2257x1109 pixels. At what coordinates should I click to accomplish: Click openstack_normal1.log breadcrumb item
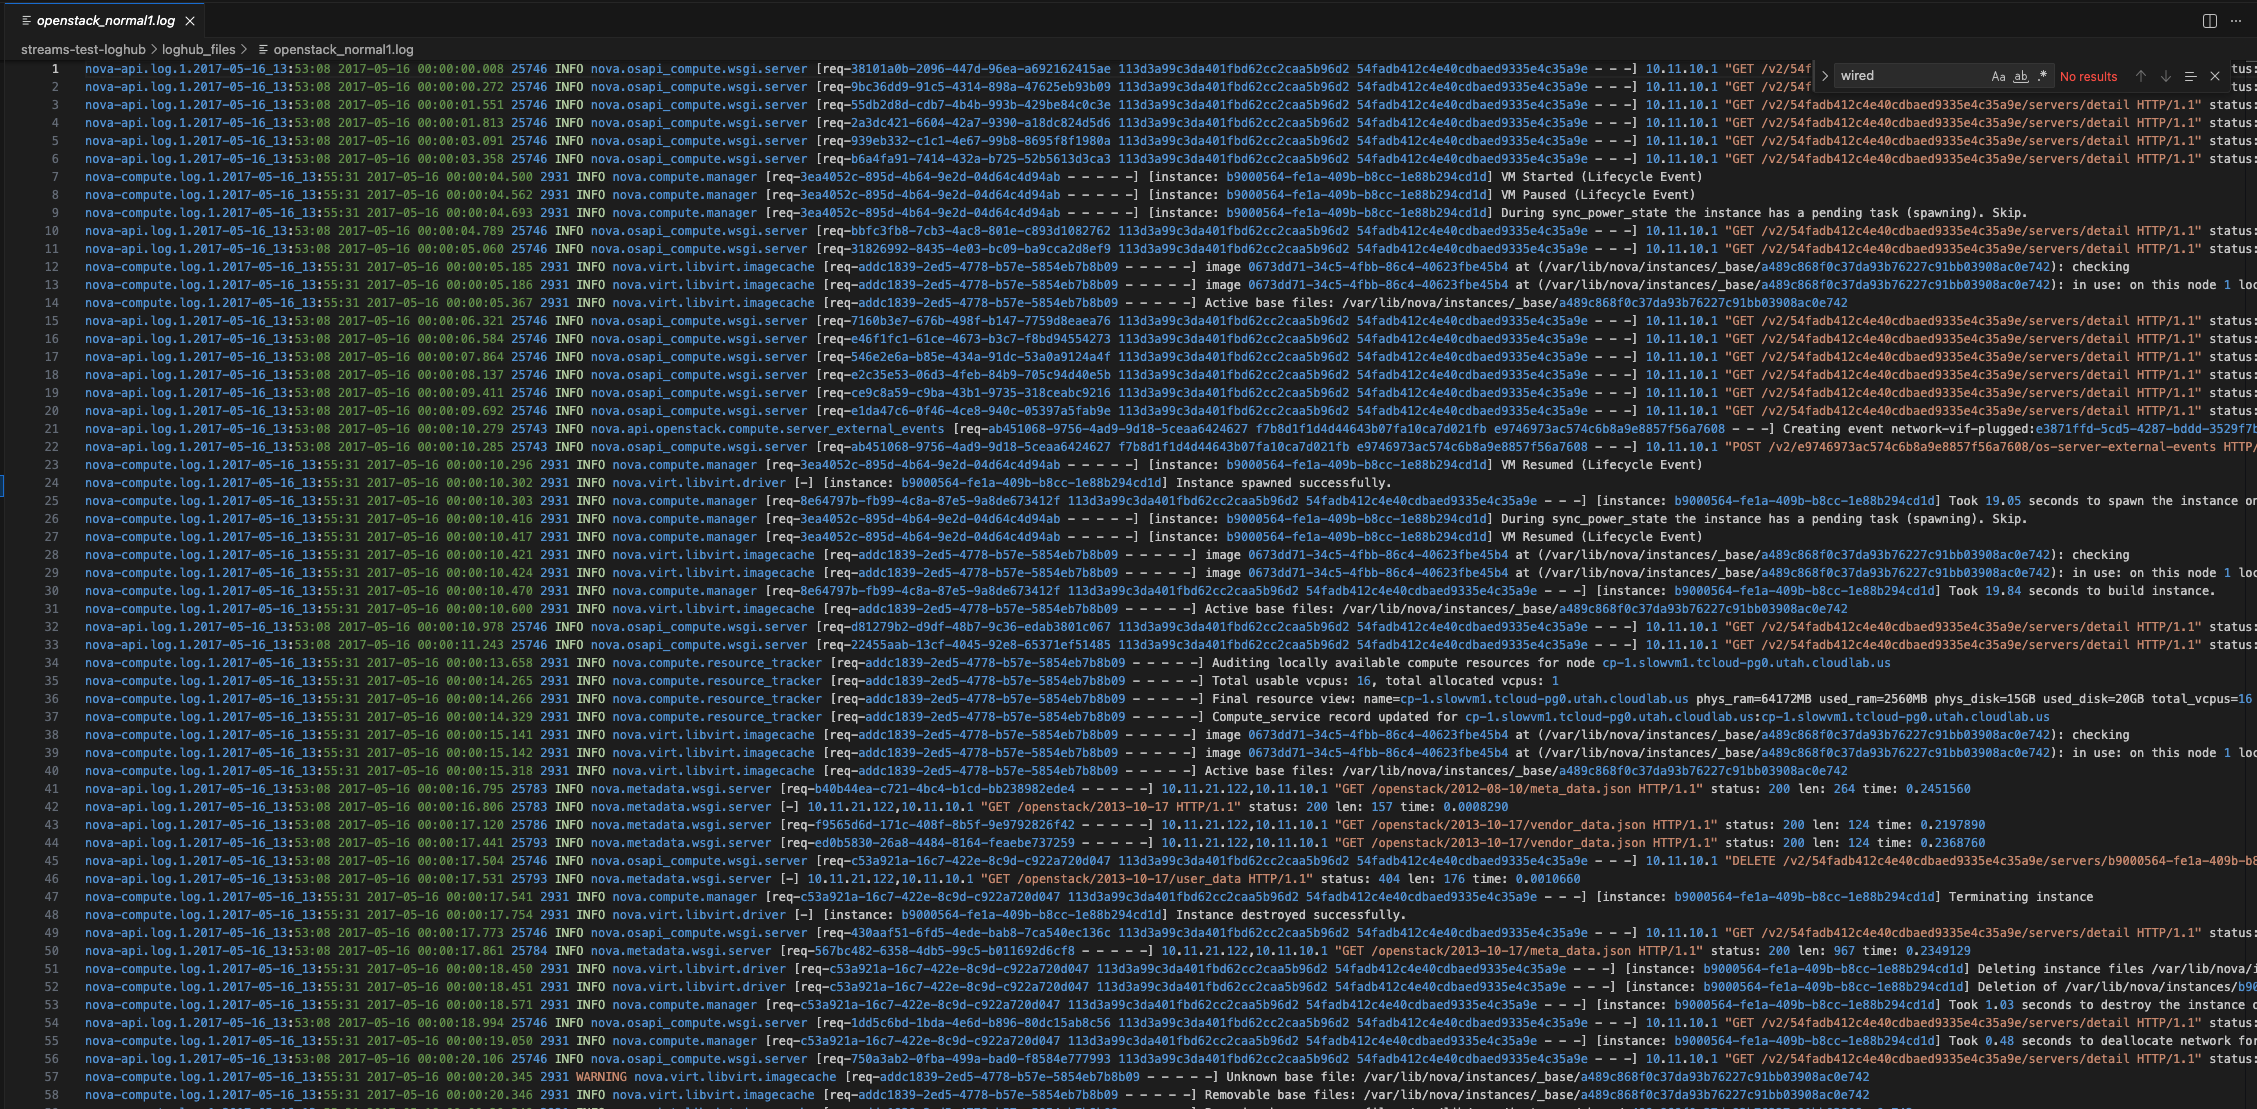(x=343, y=49)
